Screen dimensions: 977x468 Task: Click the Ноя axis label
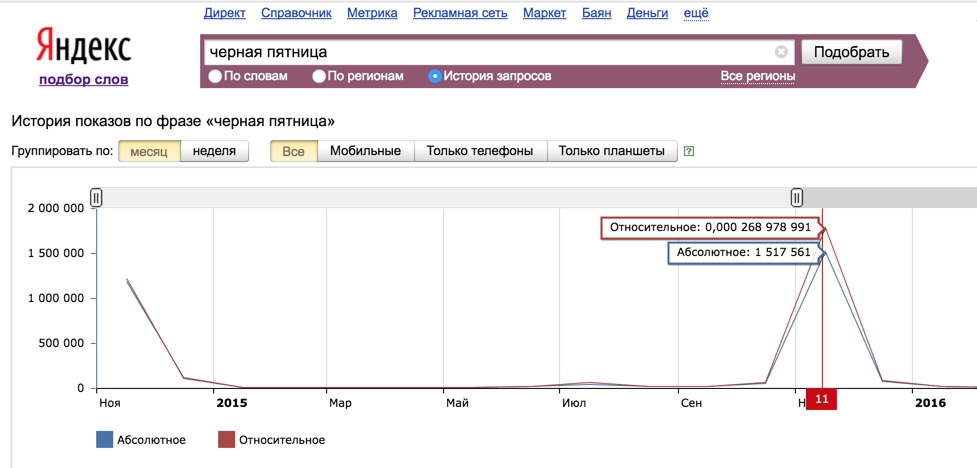(x=110, y=403)
